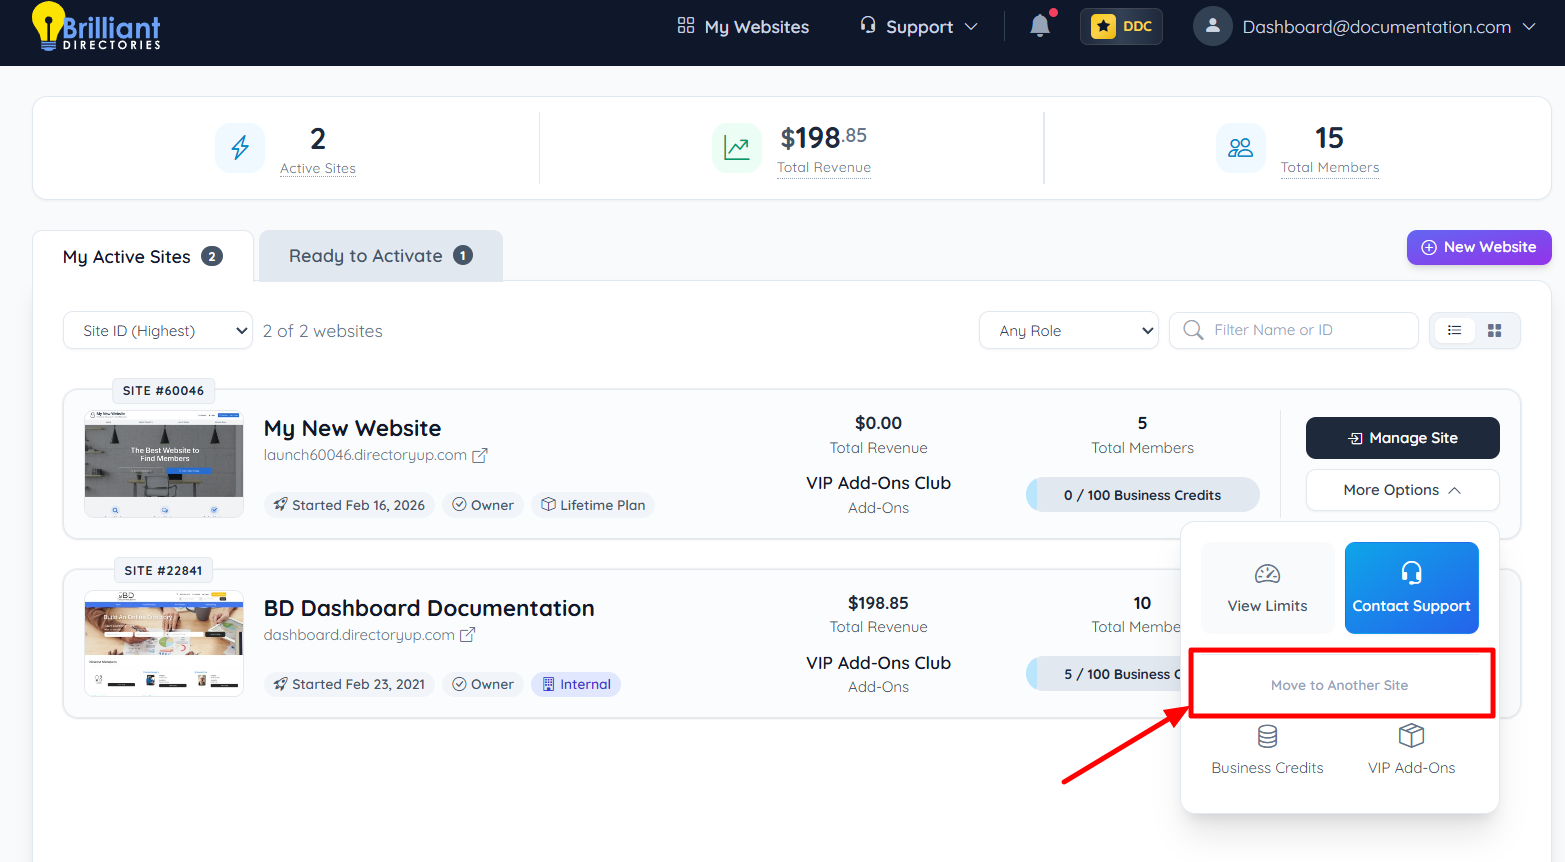
Task: Click VIP Add-Ons Club under My New Website
Action: point(878,483)
